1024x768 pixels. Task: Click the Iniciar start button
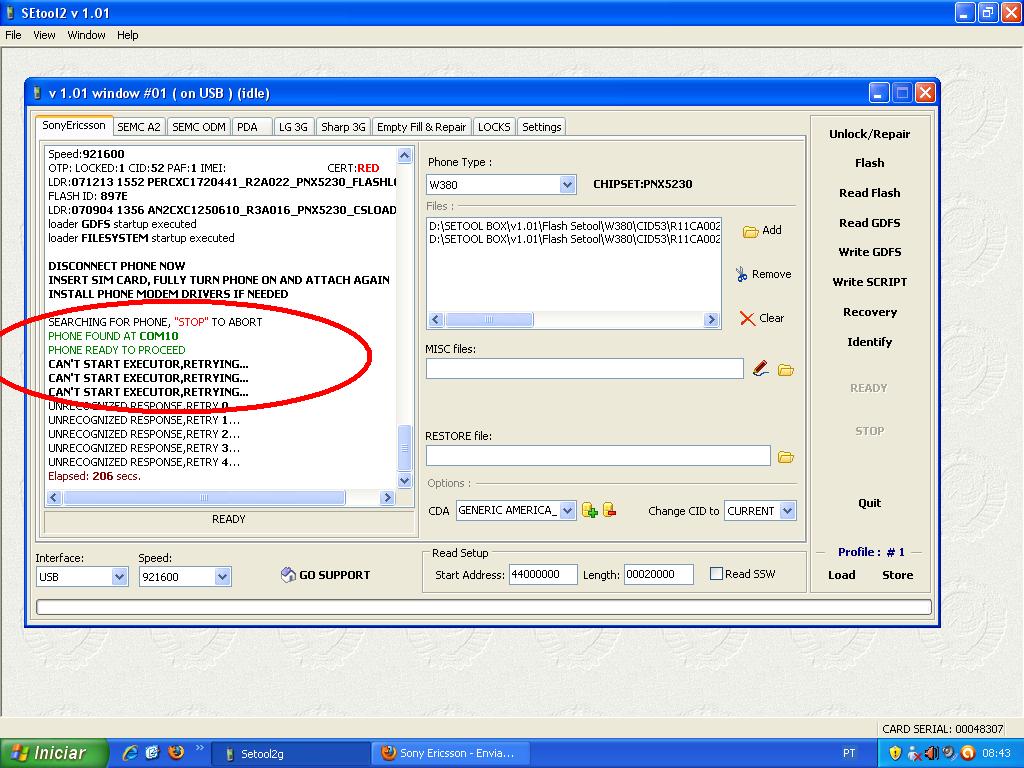(x=52, y=753)
